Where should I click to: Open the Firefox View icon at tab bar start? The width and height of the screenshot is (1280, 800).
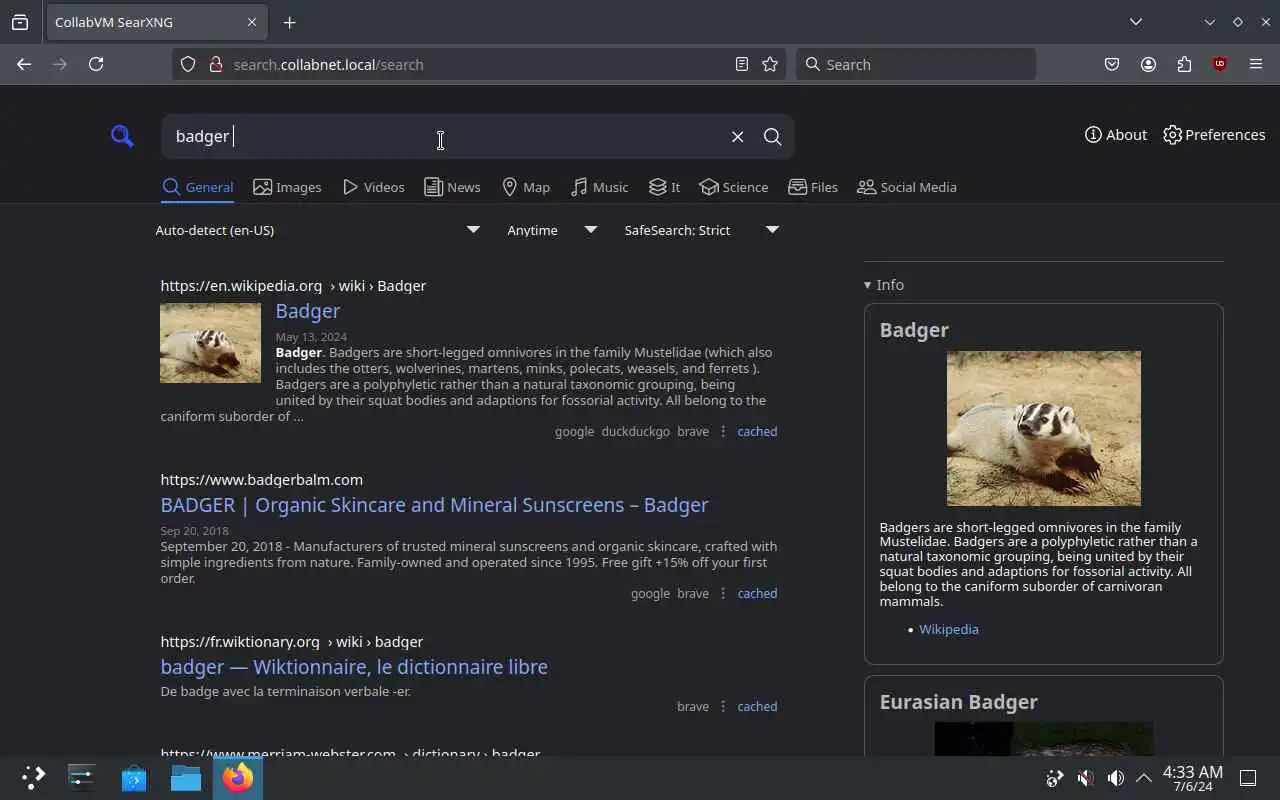(x=20, y=22)
